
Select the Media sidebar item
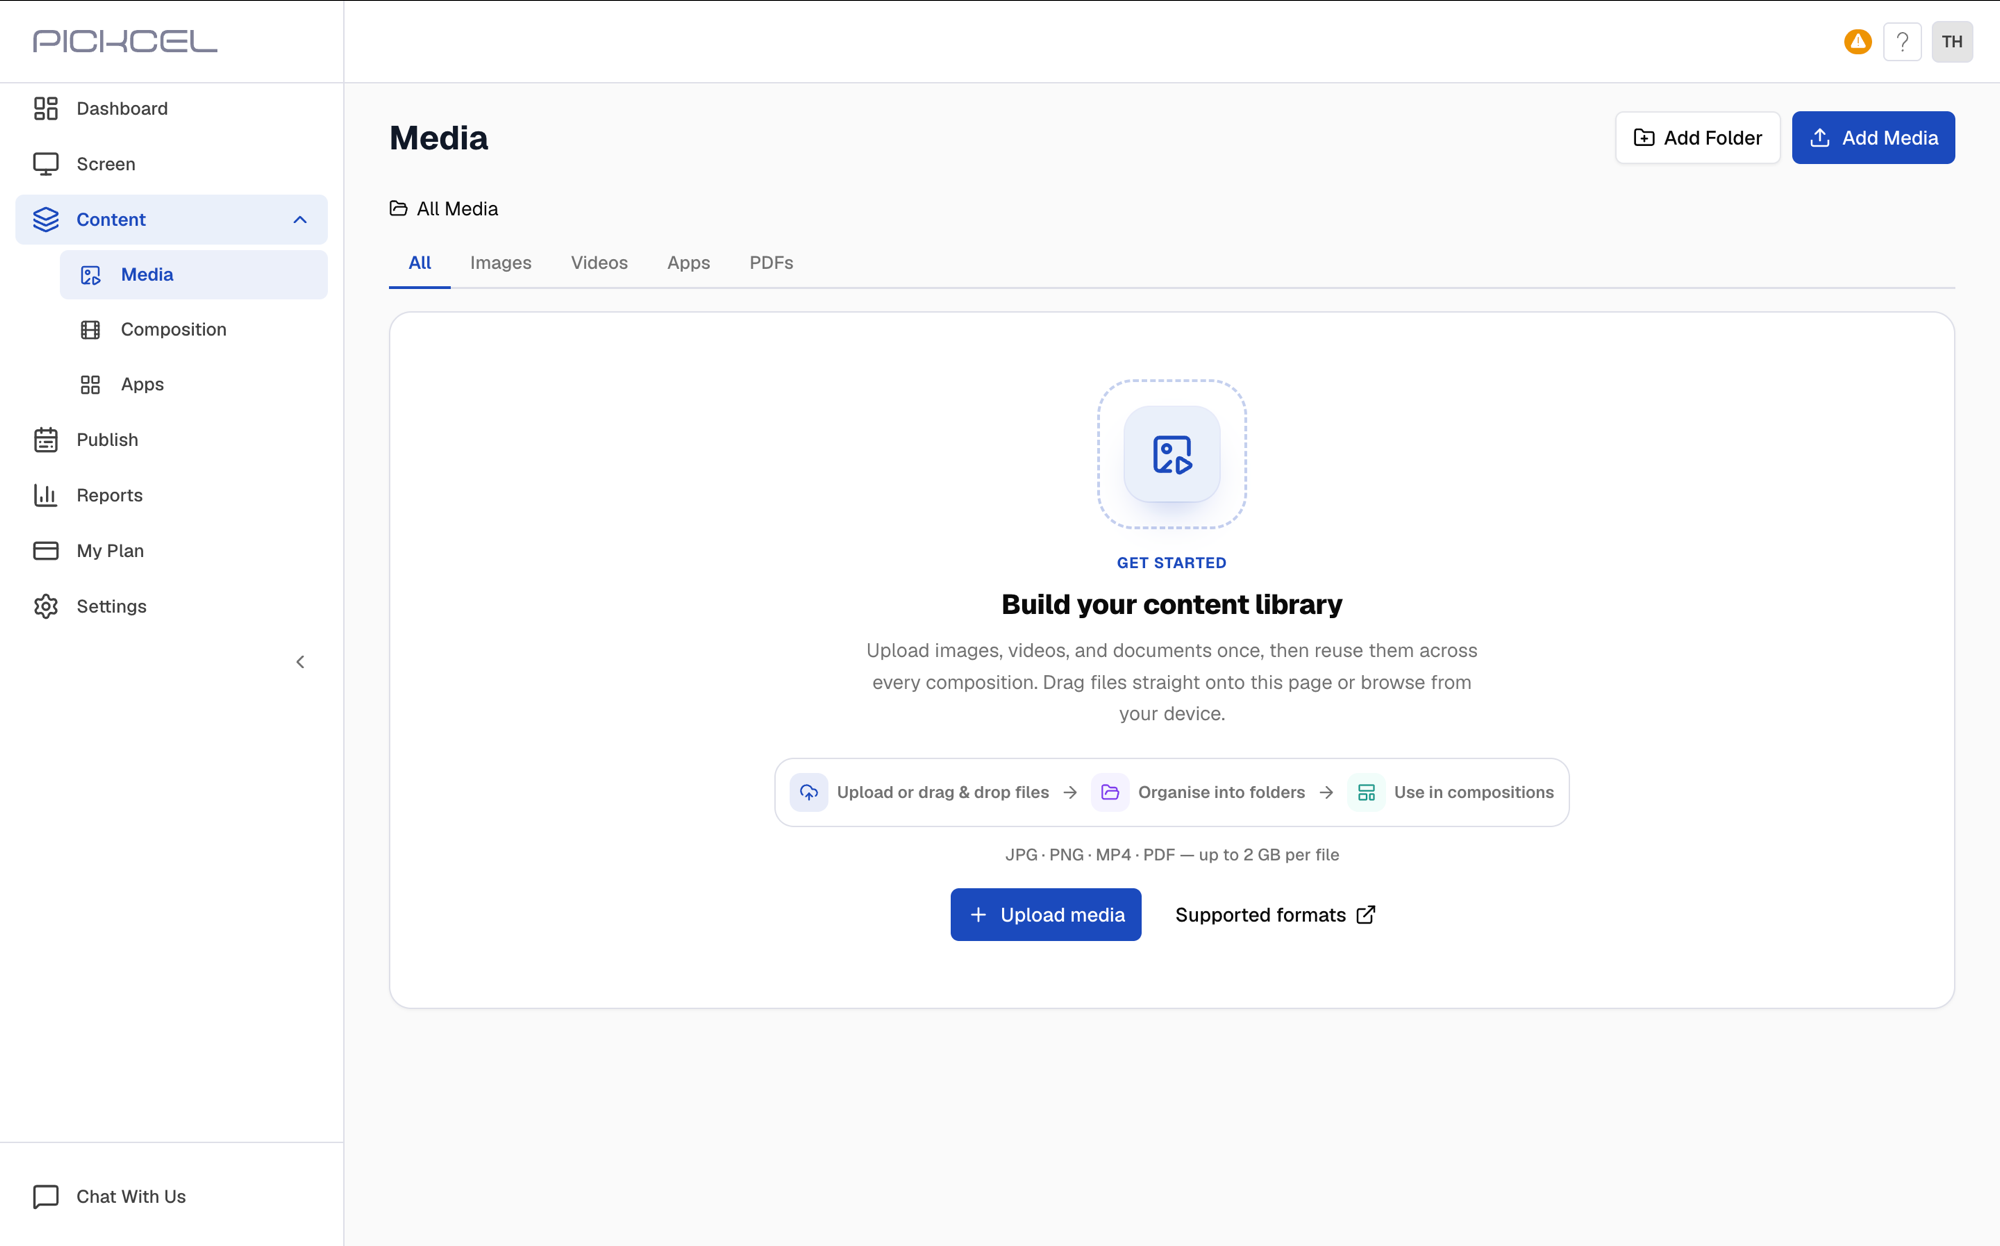[193, 274]
